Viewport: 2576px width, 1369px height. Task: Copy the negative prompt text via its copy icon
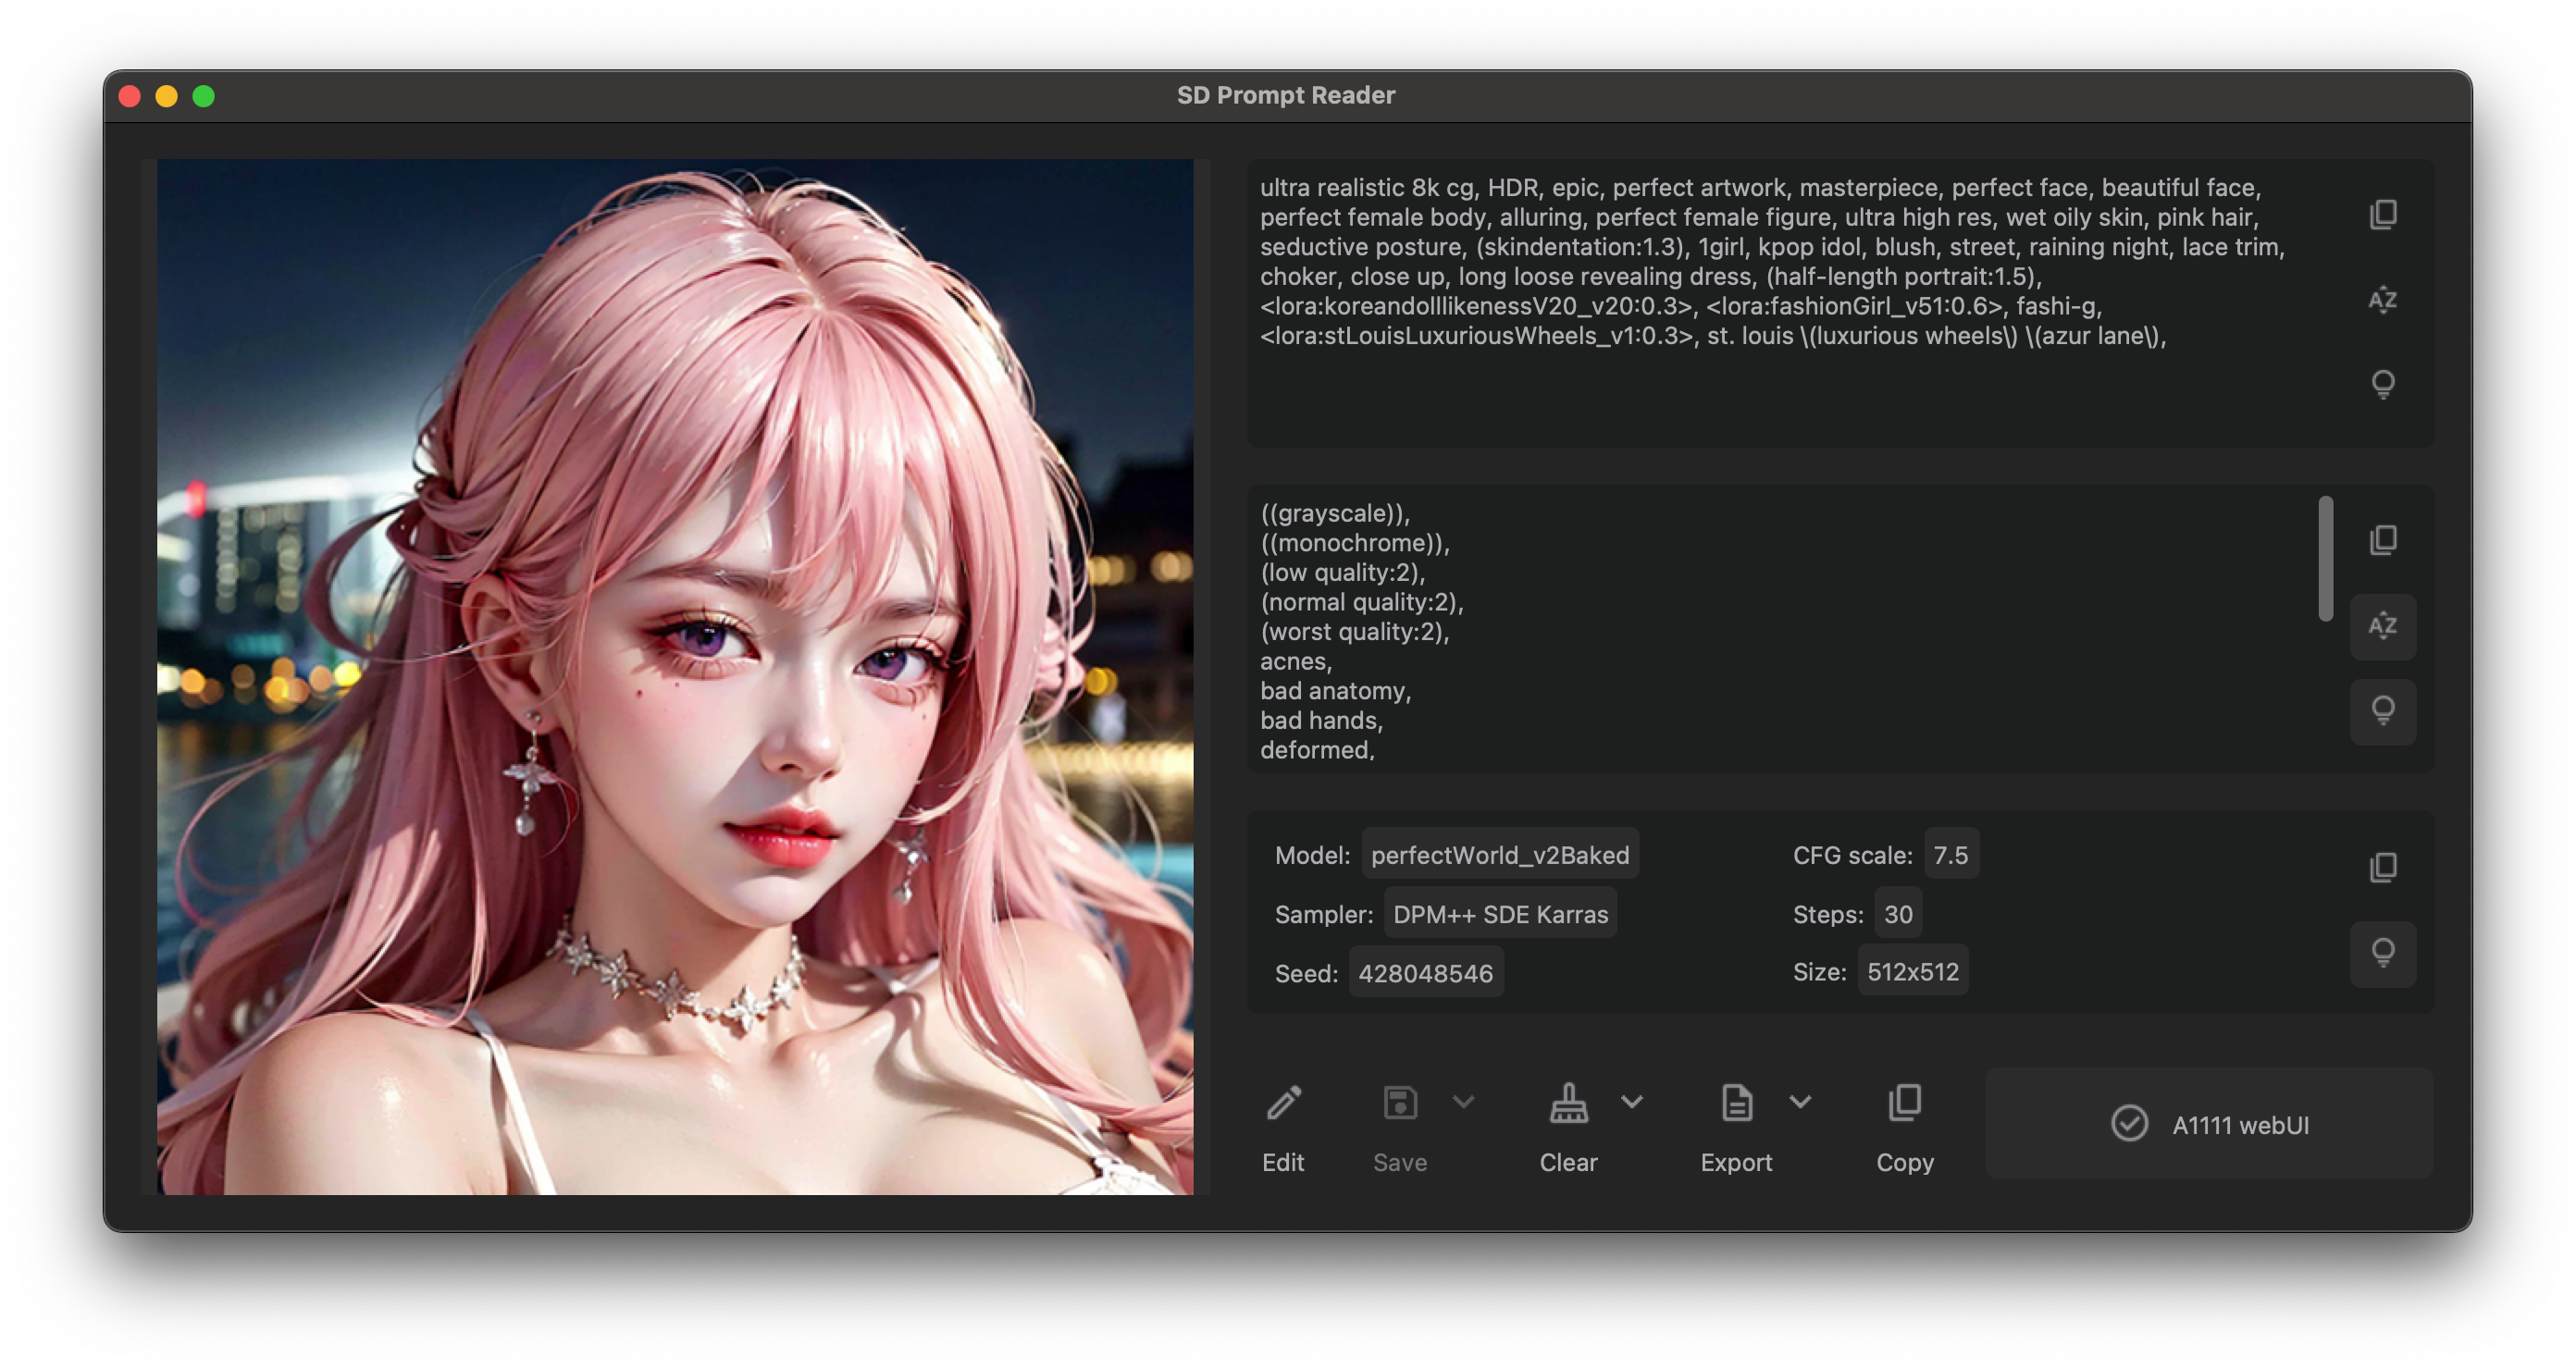2382,540
